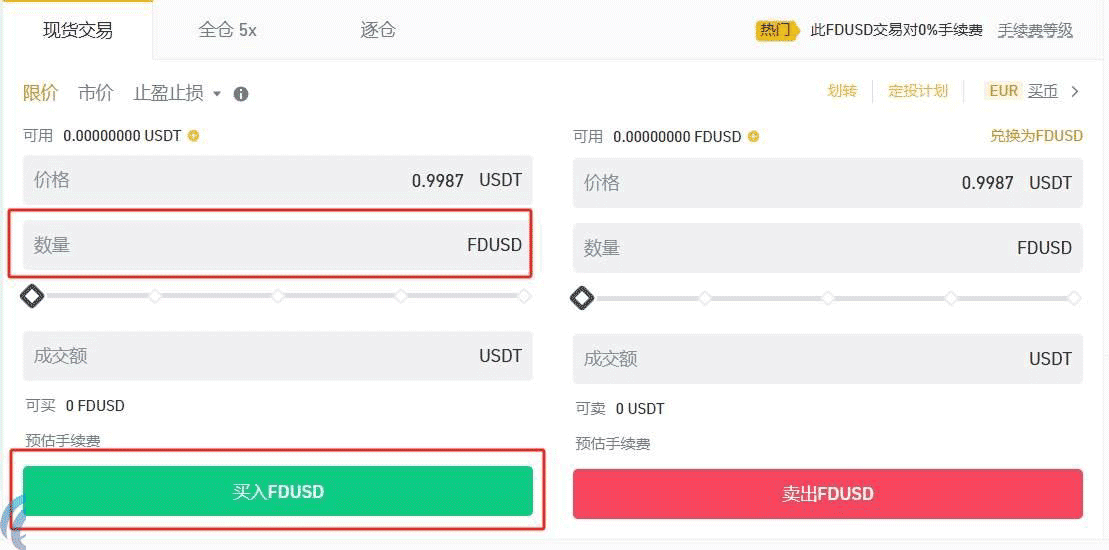Choose the 市价 market order type
This screenshot has width=1109, height=550.
96,93
